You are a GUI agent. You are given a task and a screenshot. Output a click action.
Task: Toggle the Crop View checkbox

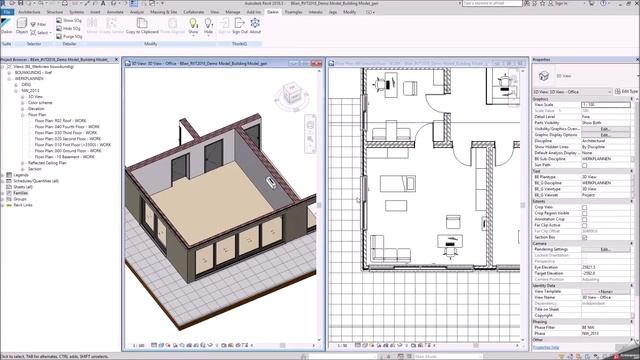point(584,207)
